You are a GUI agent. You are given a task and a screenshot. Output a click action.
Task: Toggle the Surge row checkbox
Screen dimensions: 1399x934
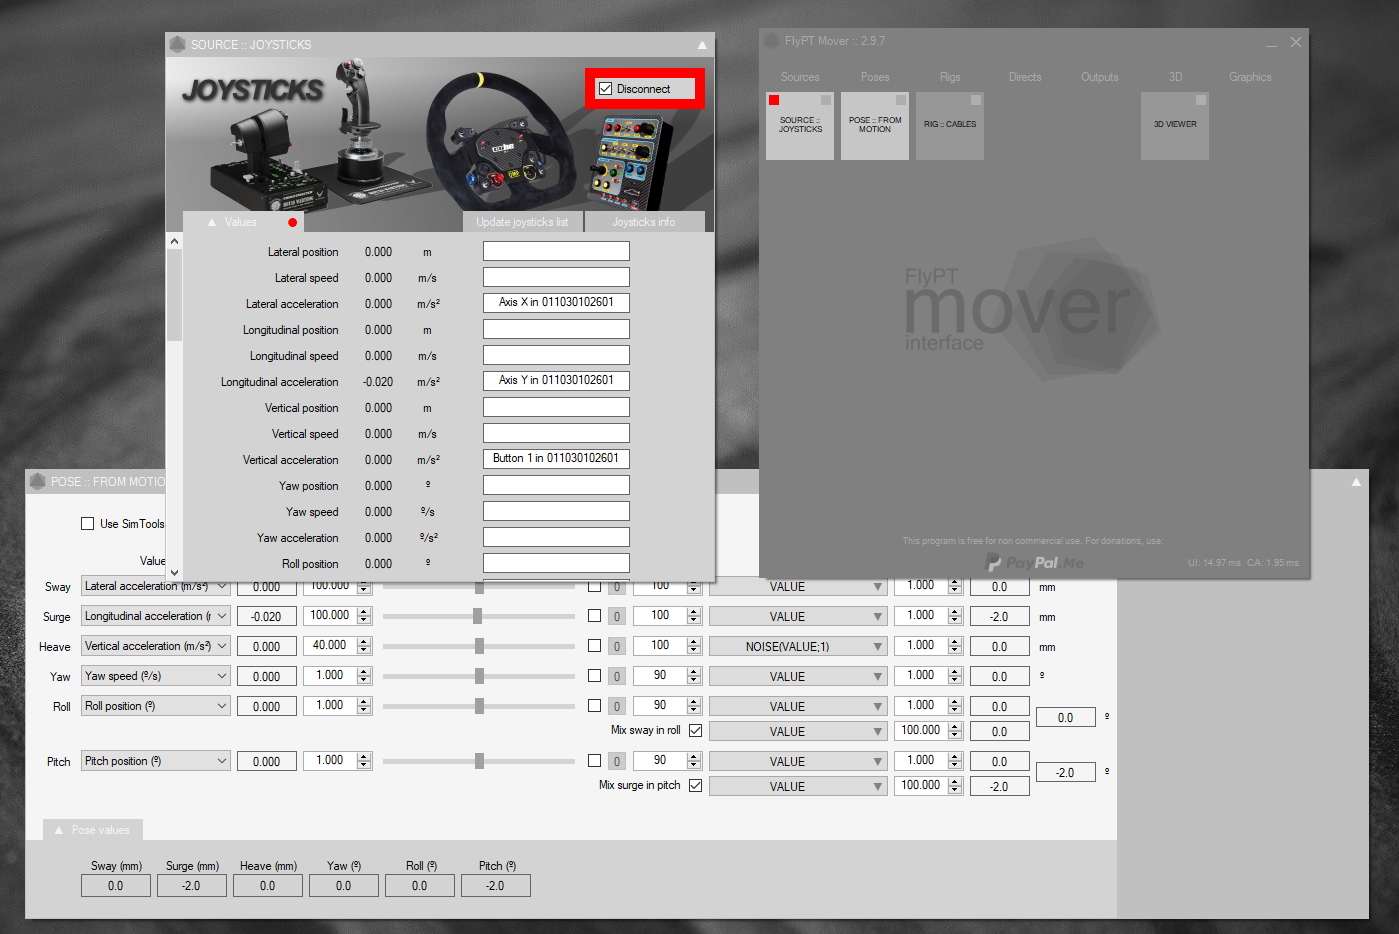pyautogui.click(x=594, y=616)
